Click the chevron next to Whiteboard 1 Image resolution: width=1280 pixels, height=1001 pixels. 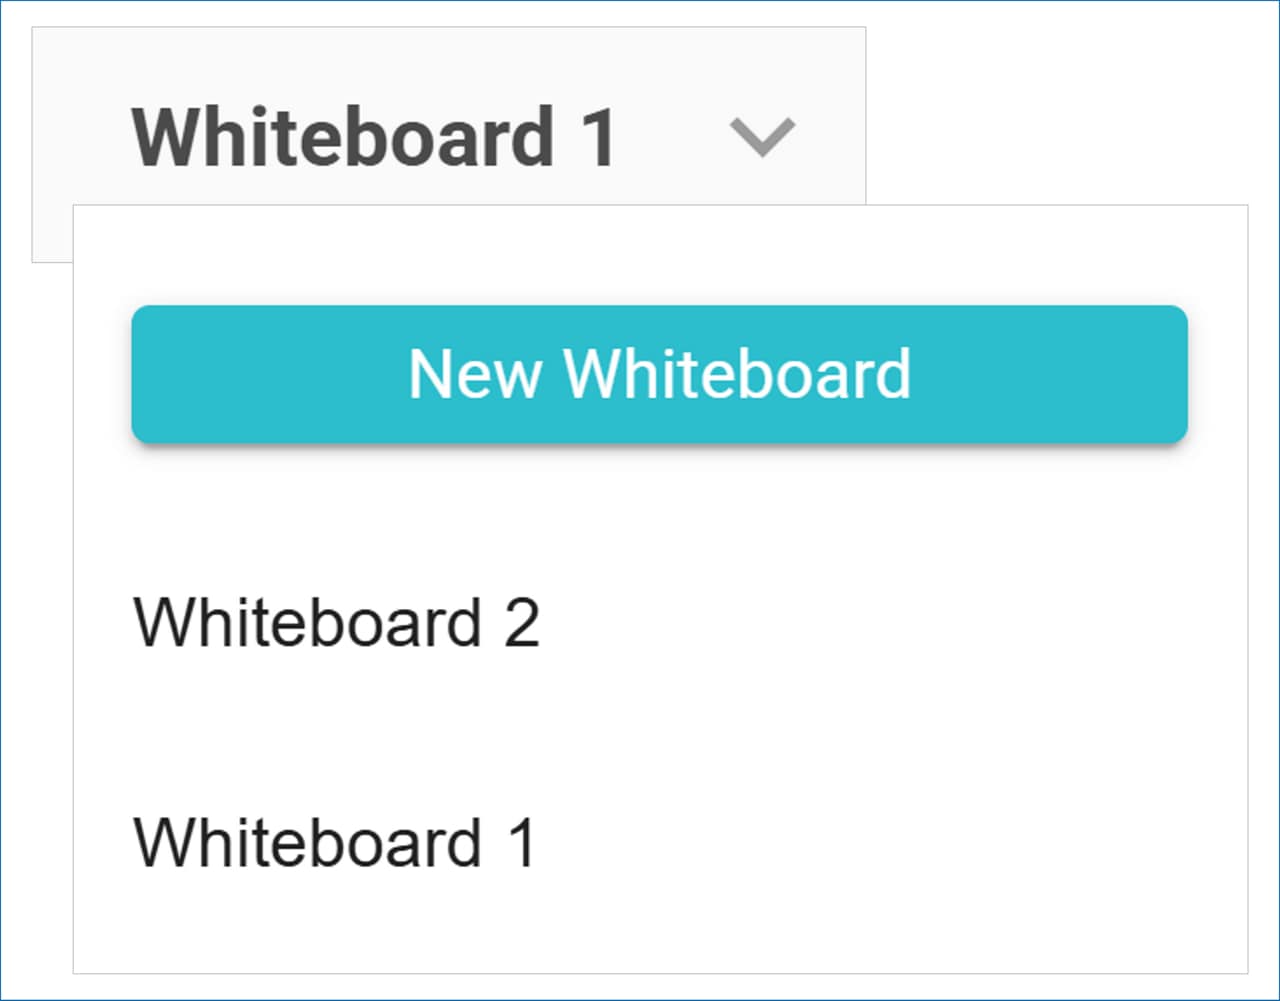tap(762, 137)
